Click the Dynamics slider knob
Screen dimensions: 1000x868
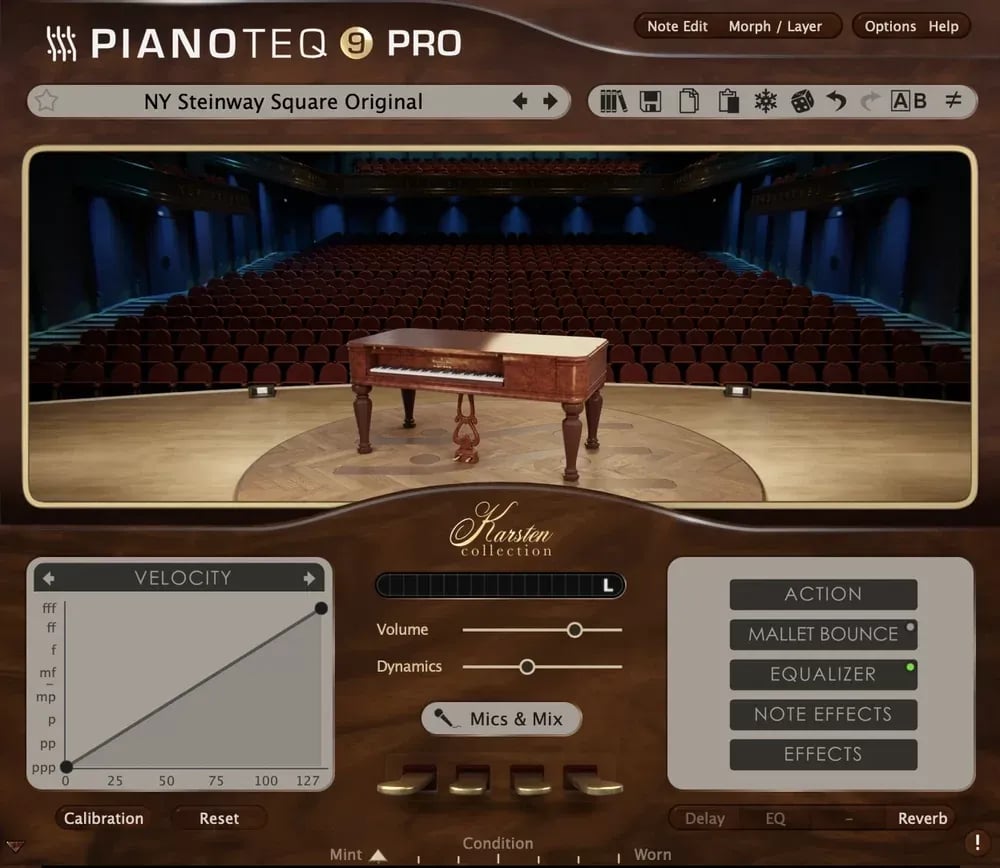(x=527, y=667)
